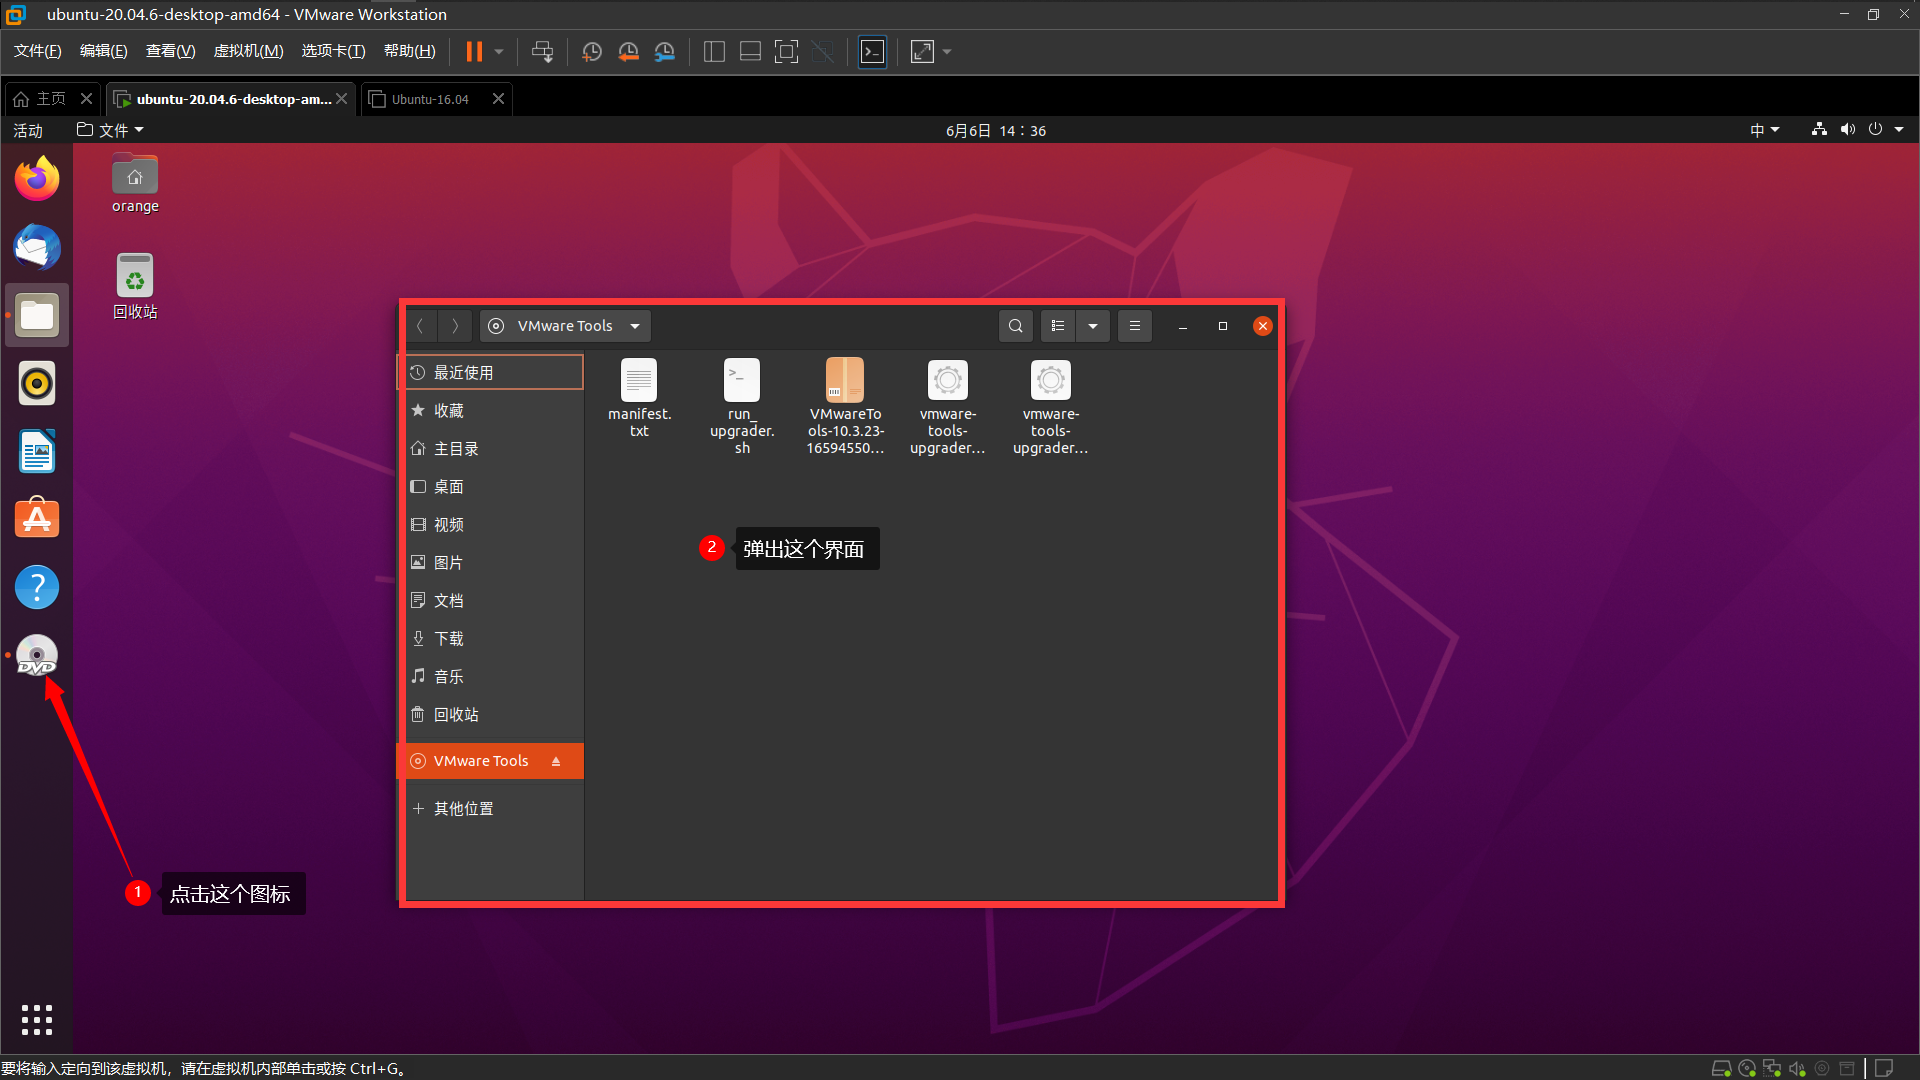Image resolution: width=1920 pixels, height=1080 pixels.
Task: Close the Ubuntu-16.04 tab
Action: pyautogui.click(x=498, y=98)
